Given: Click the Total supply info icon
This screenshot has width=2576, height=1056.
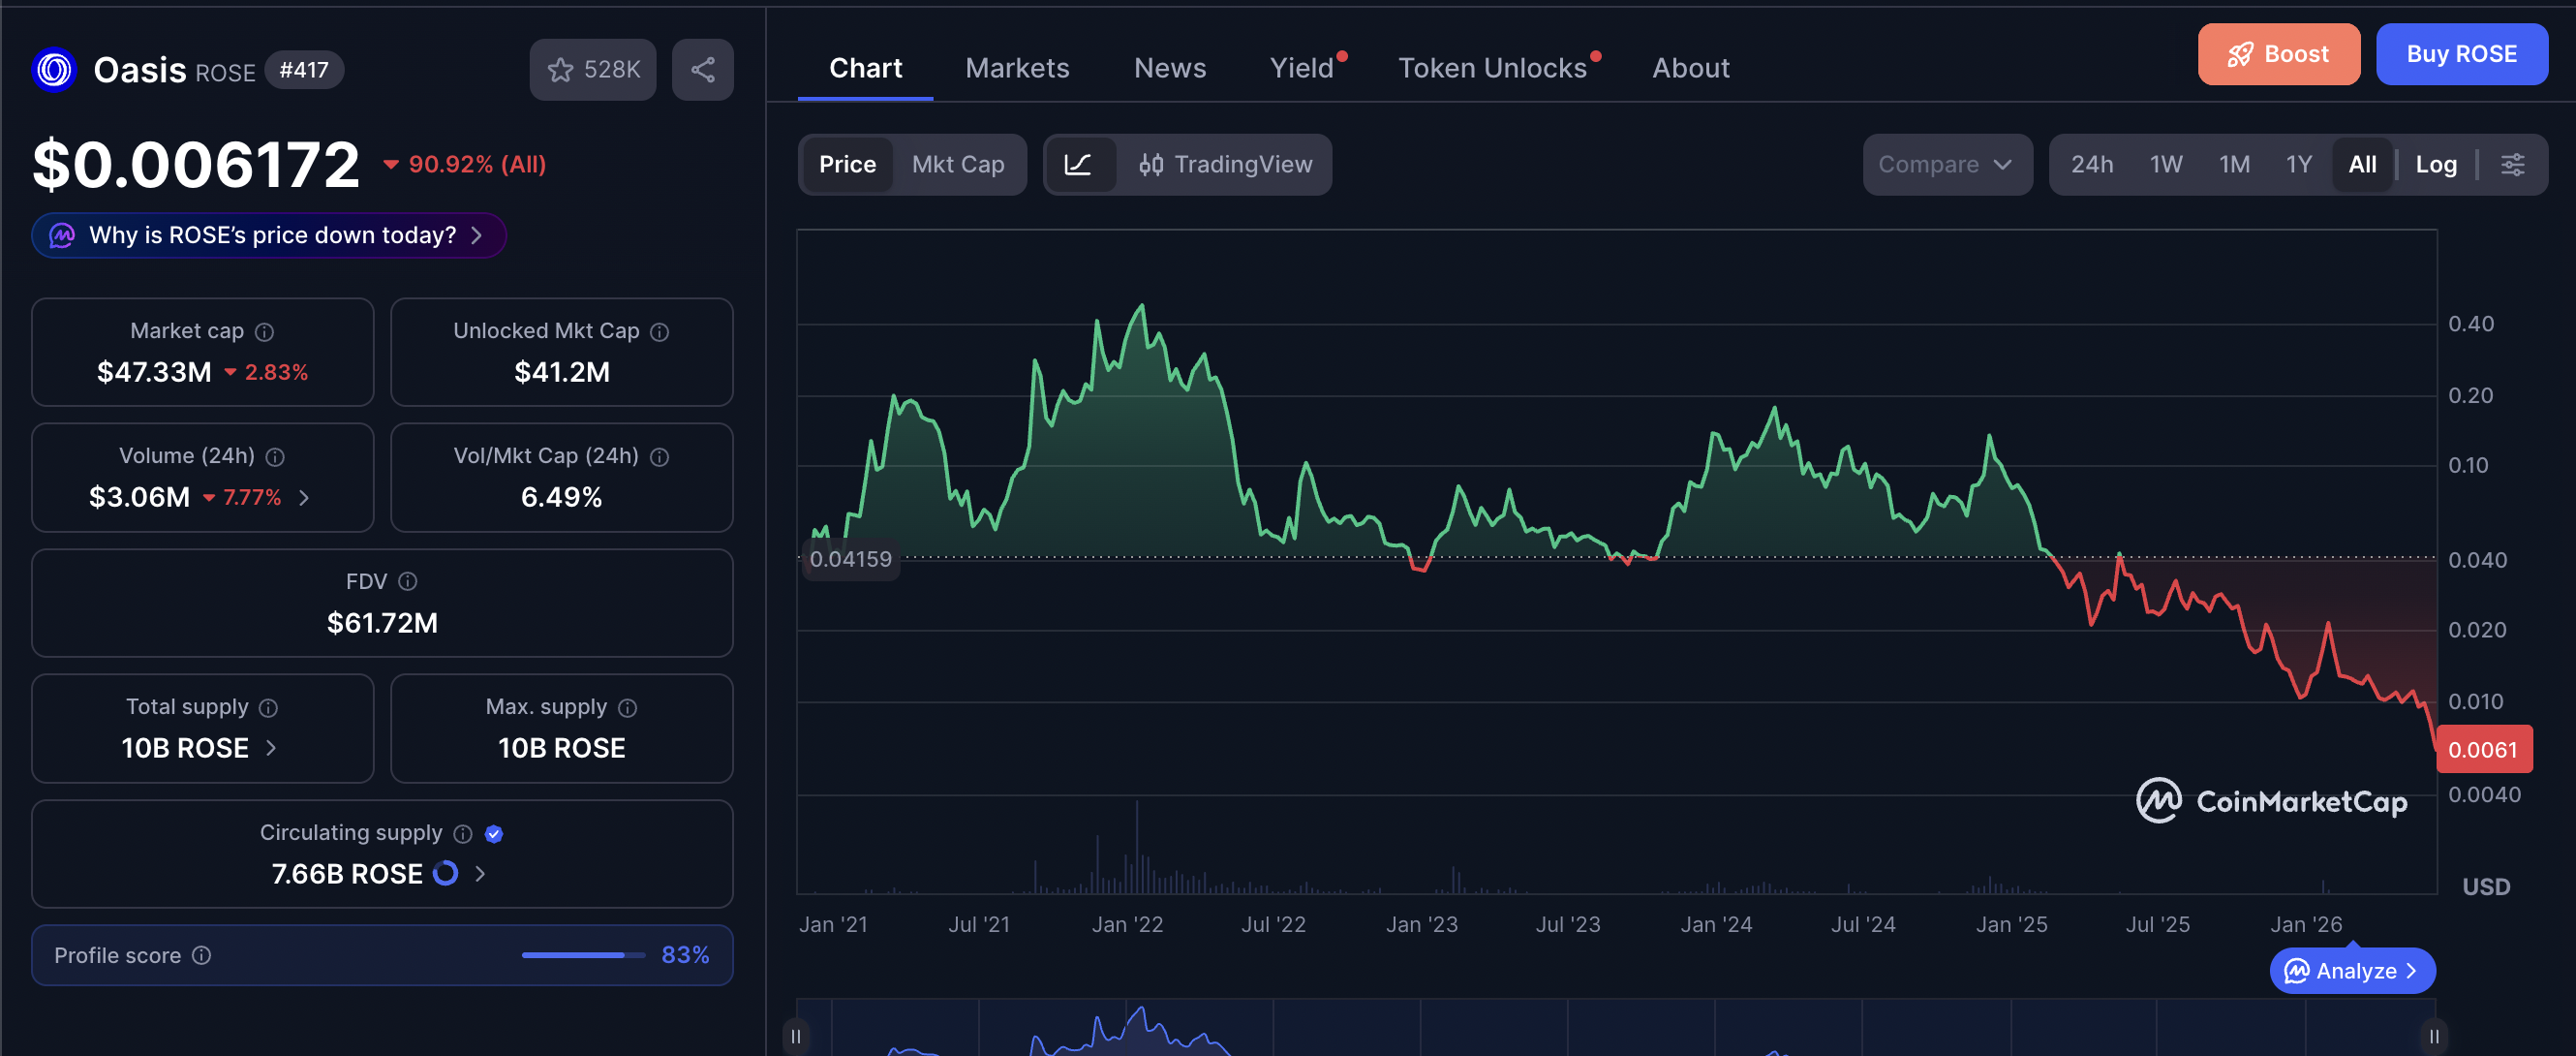Looking at the screenshot, I should coord(268,708).
